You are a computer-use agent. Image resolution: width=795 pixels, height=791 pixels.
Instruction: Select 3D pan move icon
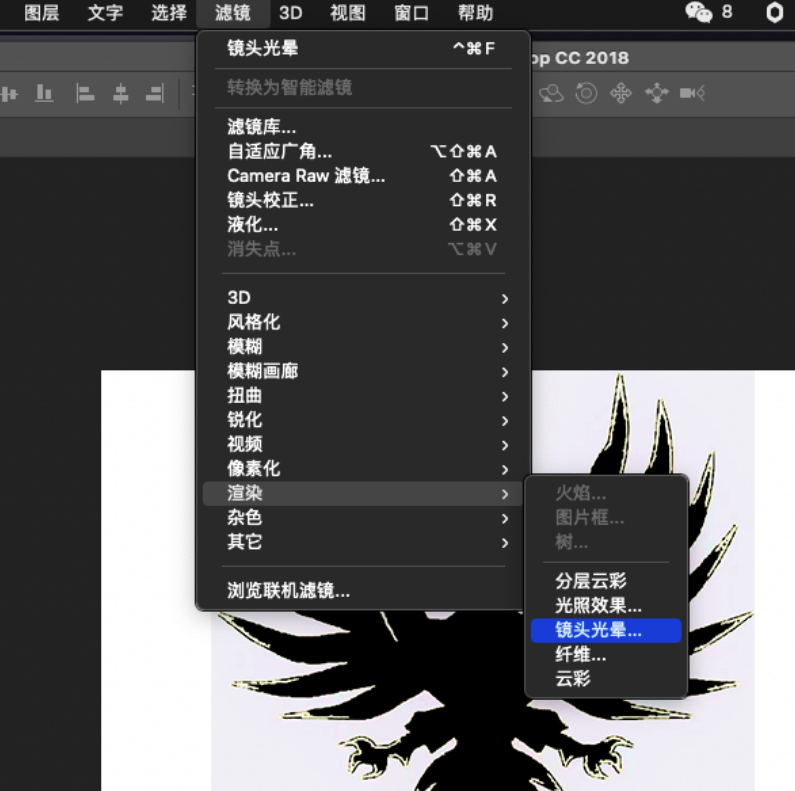(x=621, y=93)
